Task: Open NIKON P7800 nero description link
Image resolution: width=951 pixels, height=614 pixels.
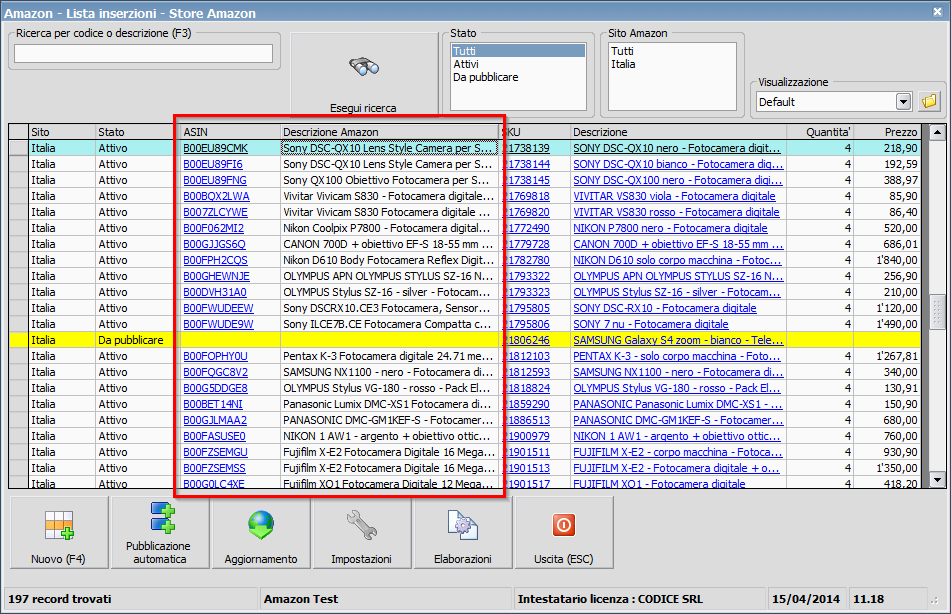Action: tap(670, 228)
